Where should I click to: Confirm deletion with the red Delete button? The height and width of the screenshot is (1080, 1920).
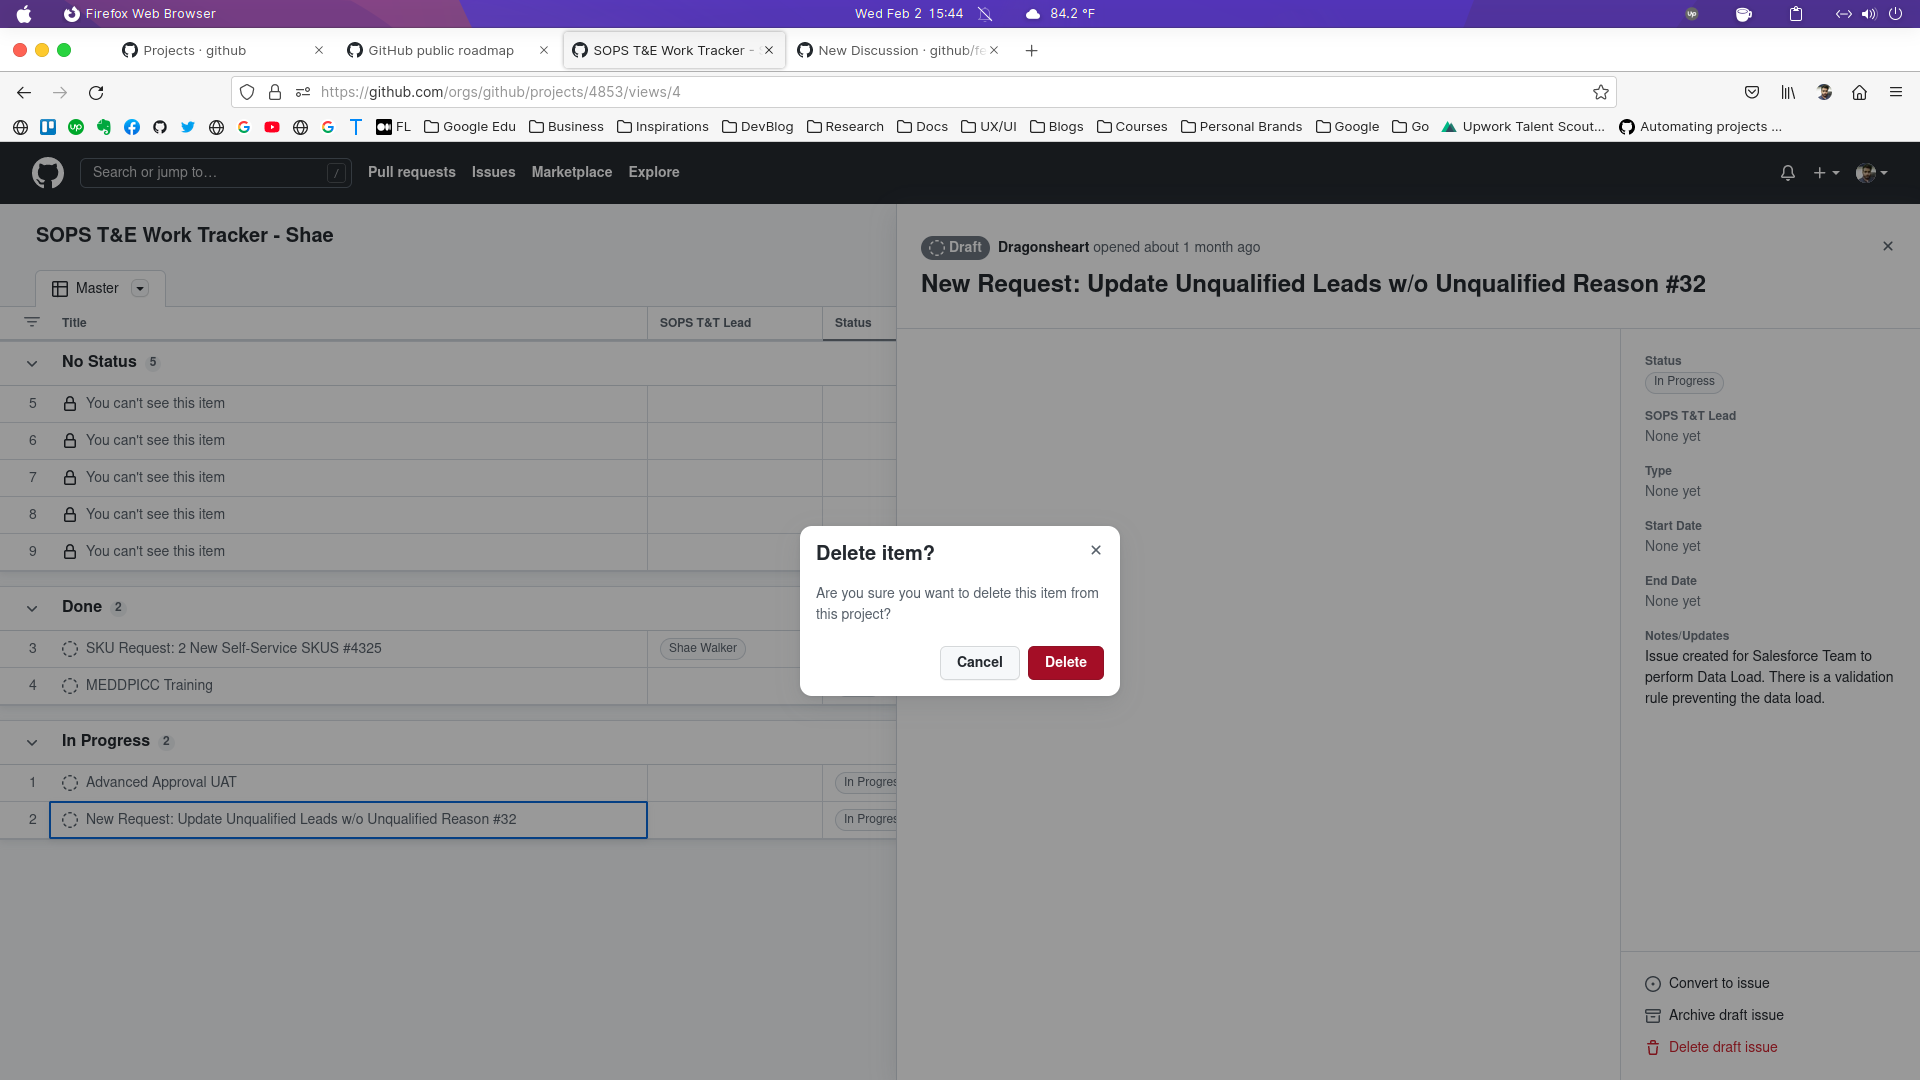click(x=1065, y=662)
